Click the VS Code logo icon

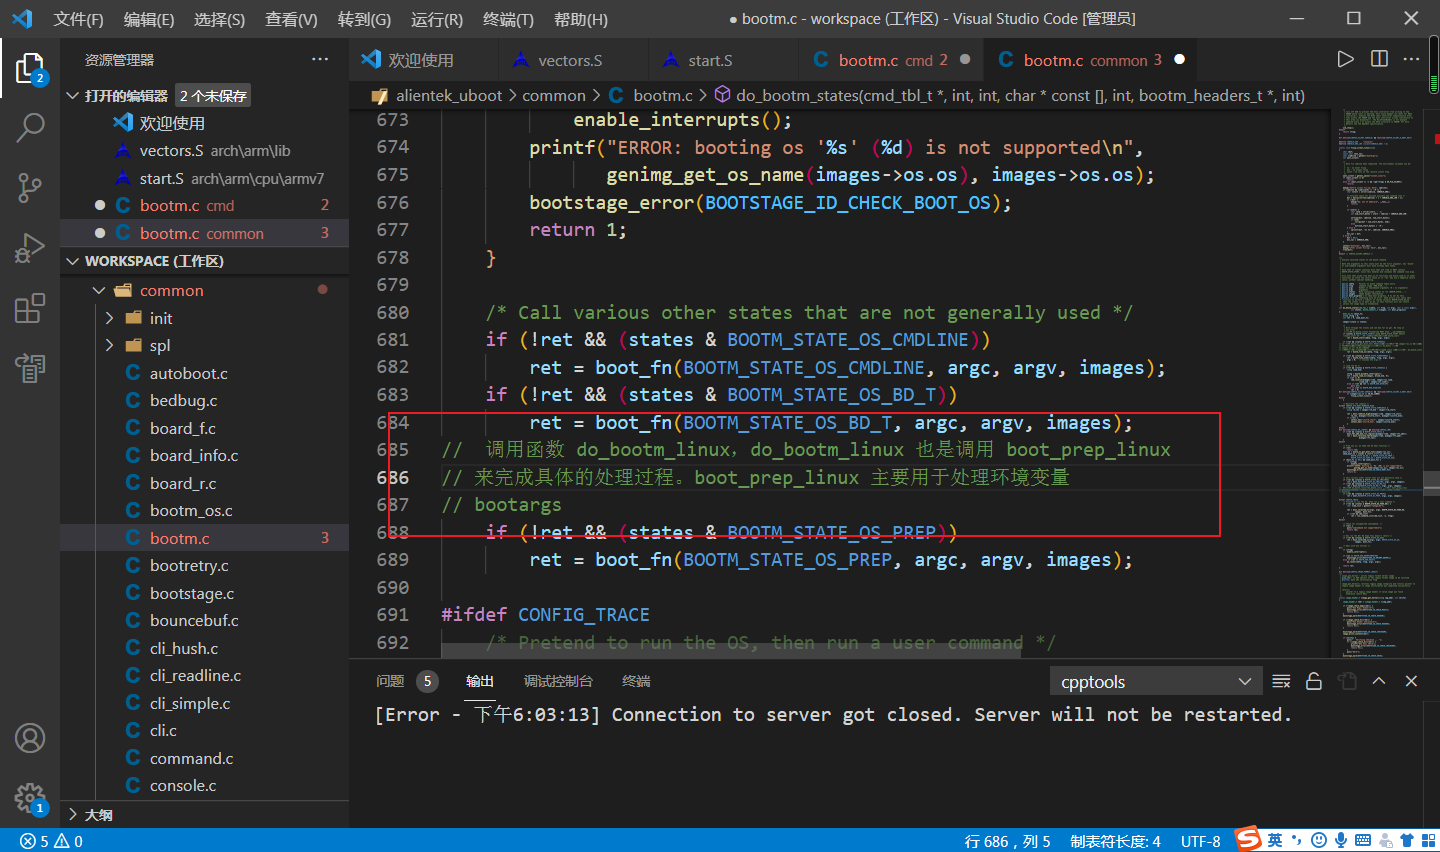point(22,19)
